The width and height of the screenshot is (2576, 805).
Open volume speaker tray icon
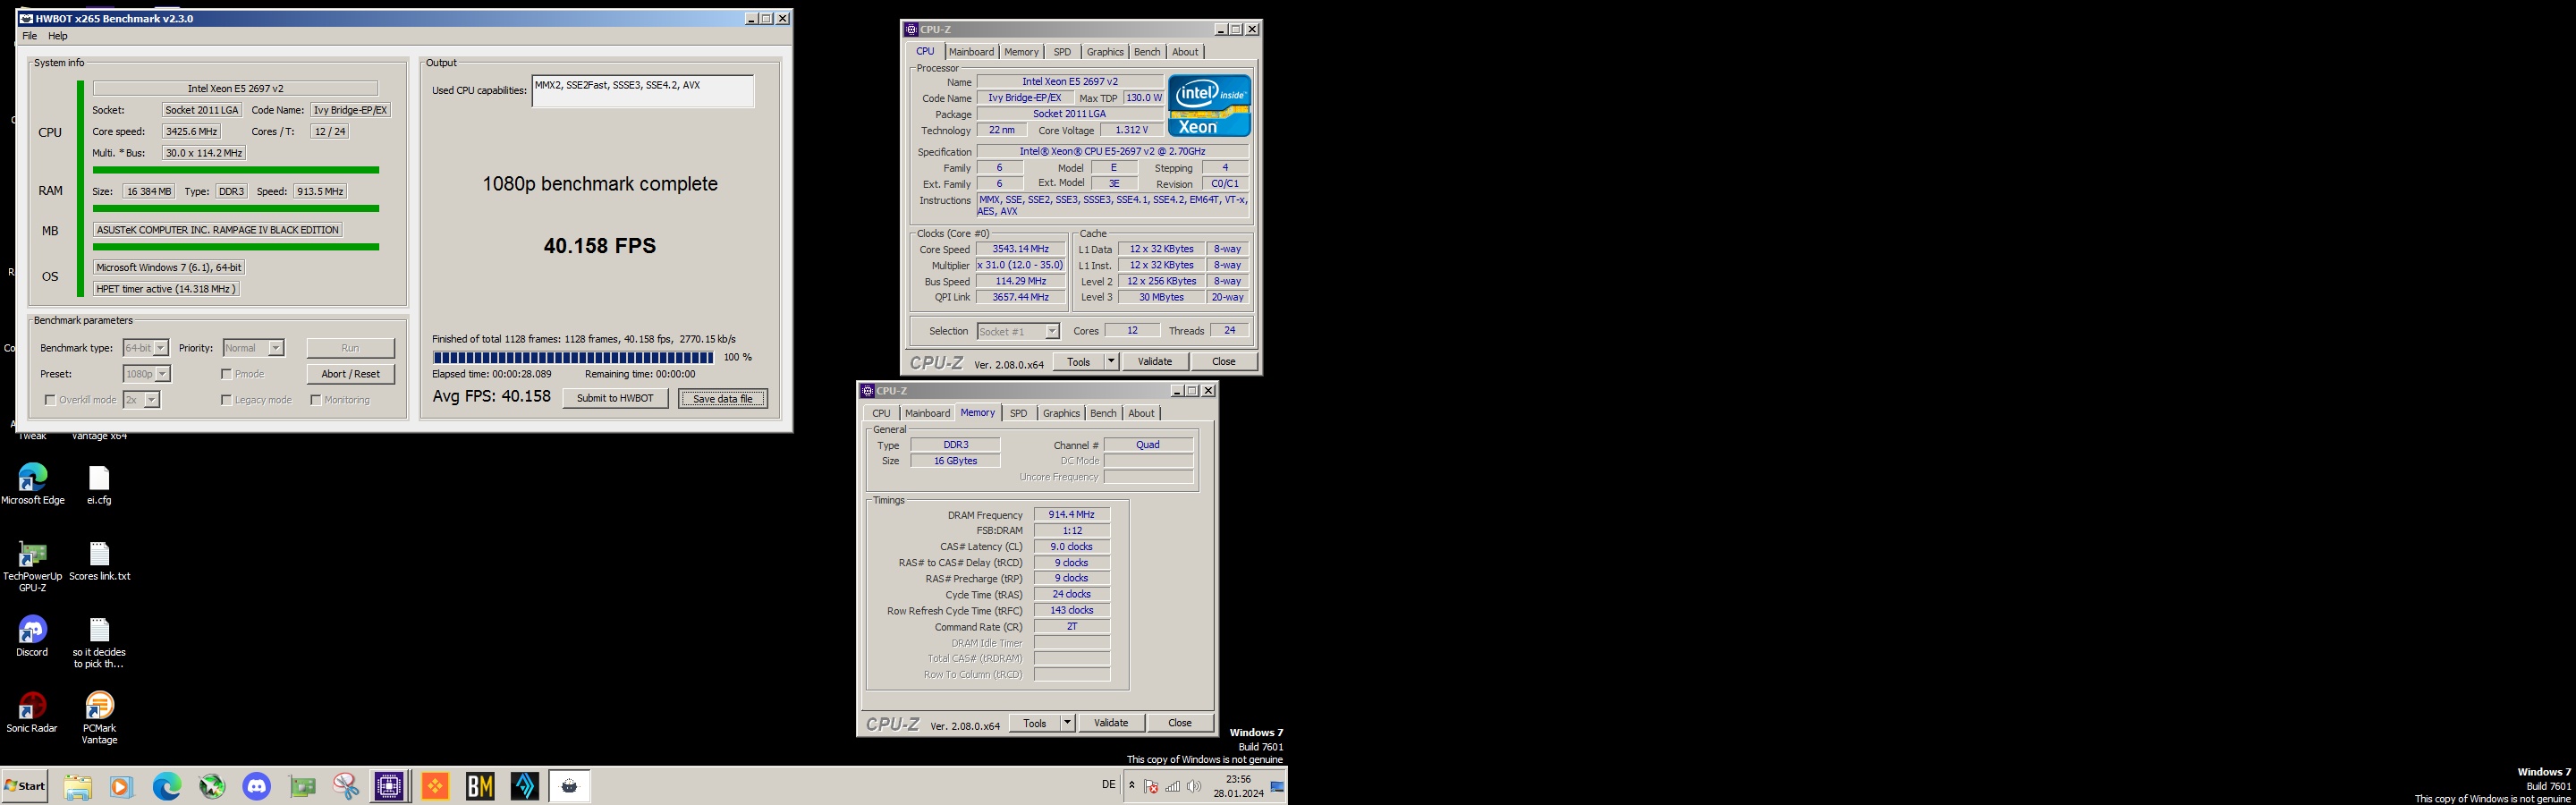click(1193, 786)
